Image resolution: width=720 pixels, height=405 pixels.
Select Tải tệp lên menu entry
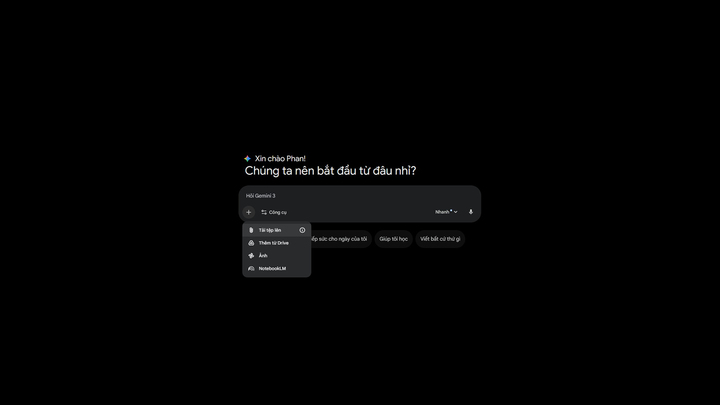[276, 230]
